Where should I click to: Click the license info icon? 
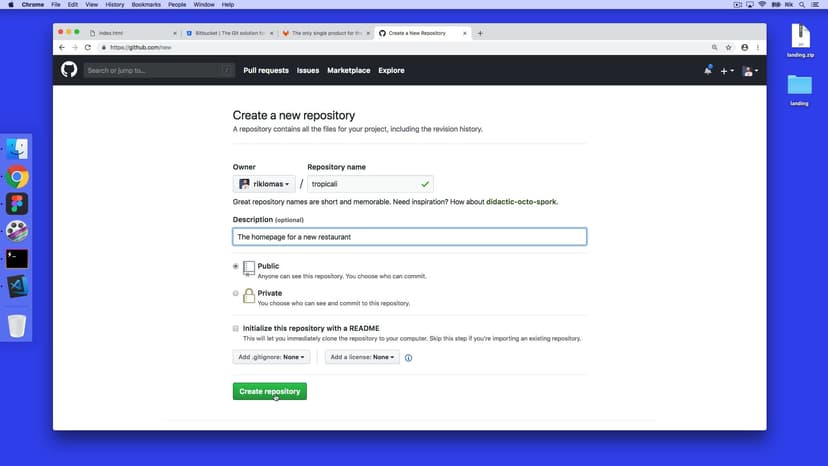coord(408,357)
